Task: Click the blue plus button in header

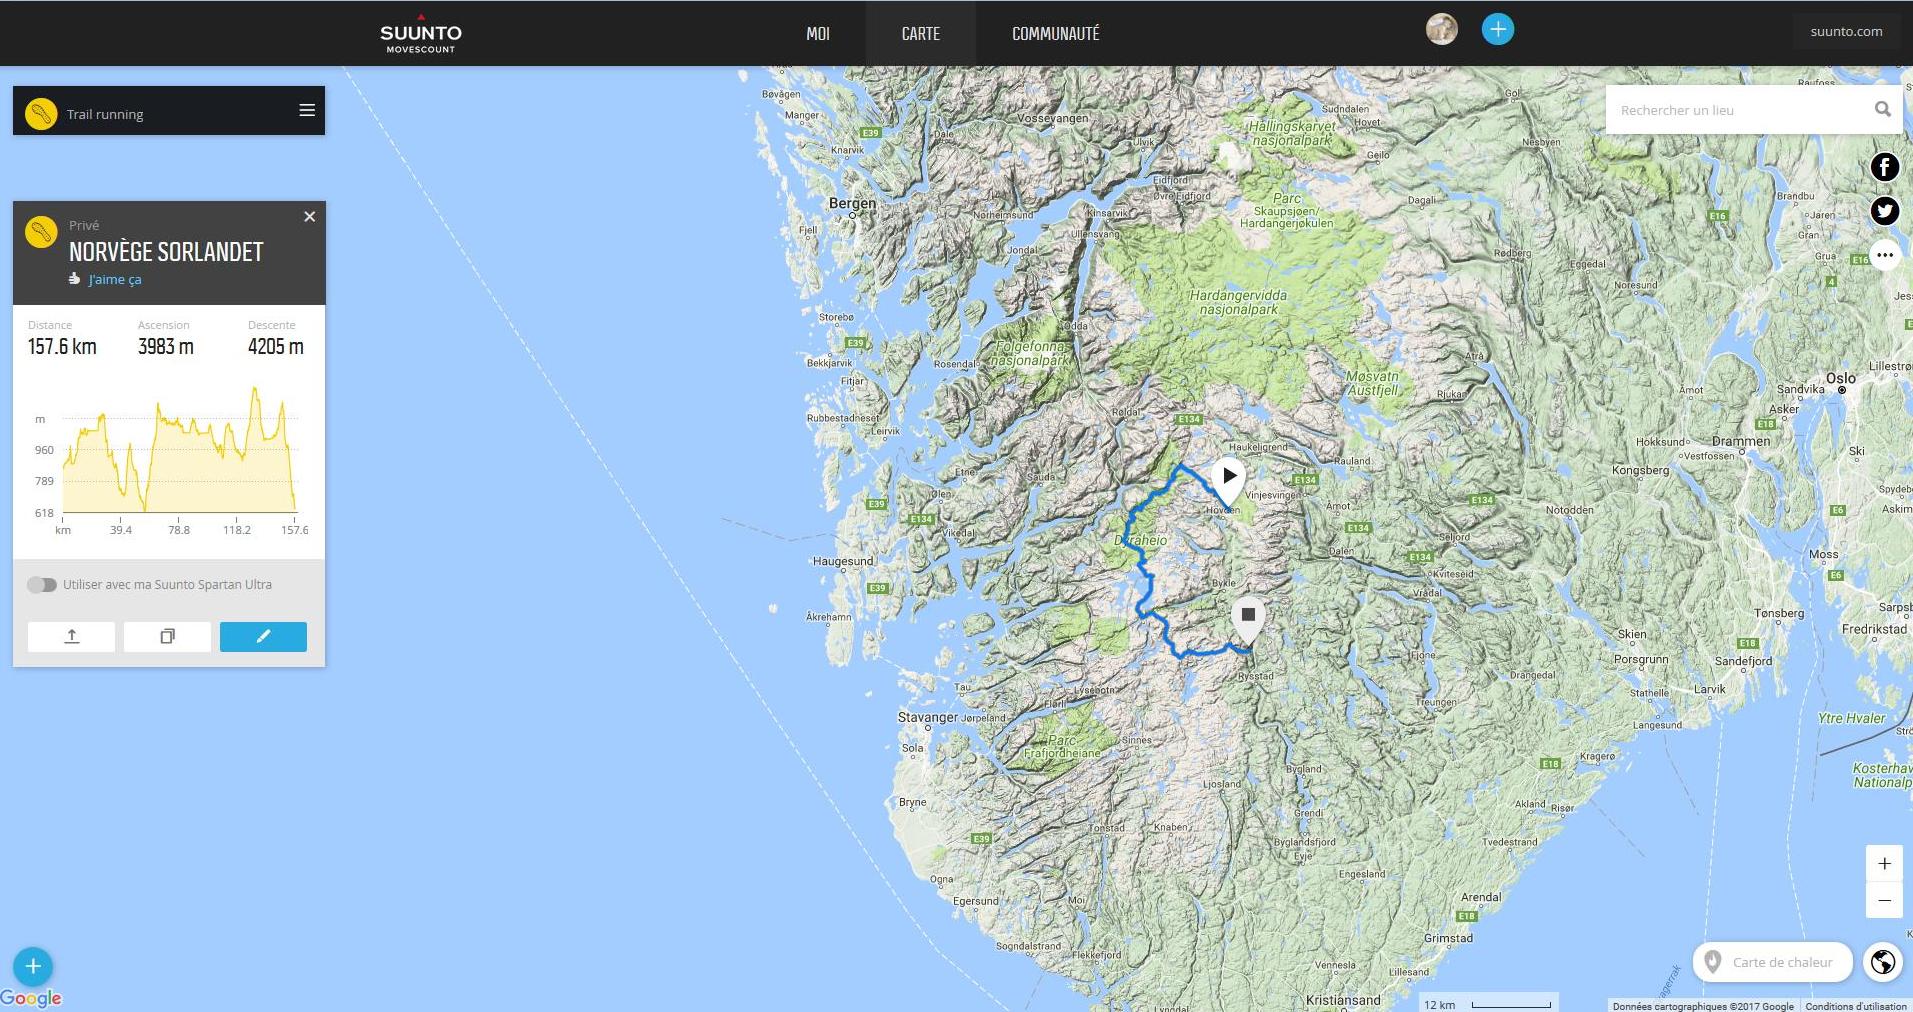Action: coord(1497,29)
